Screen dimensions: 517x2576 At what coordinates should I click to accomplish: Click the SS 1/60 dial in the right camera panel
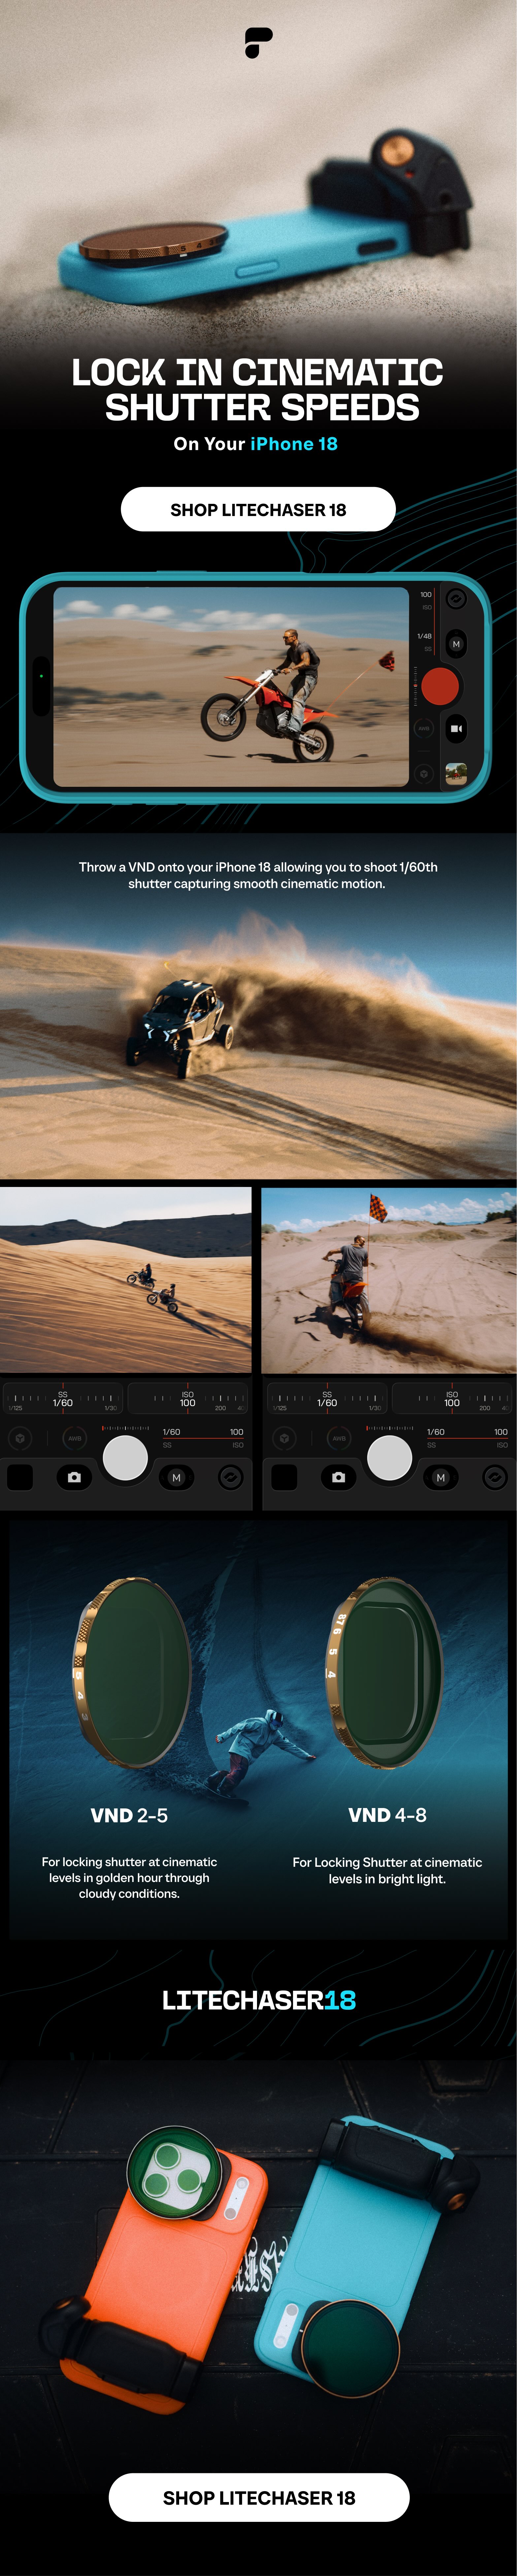tap(327, 1398)
